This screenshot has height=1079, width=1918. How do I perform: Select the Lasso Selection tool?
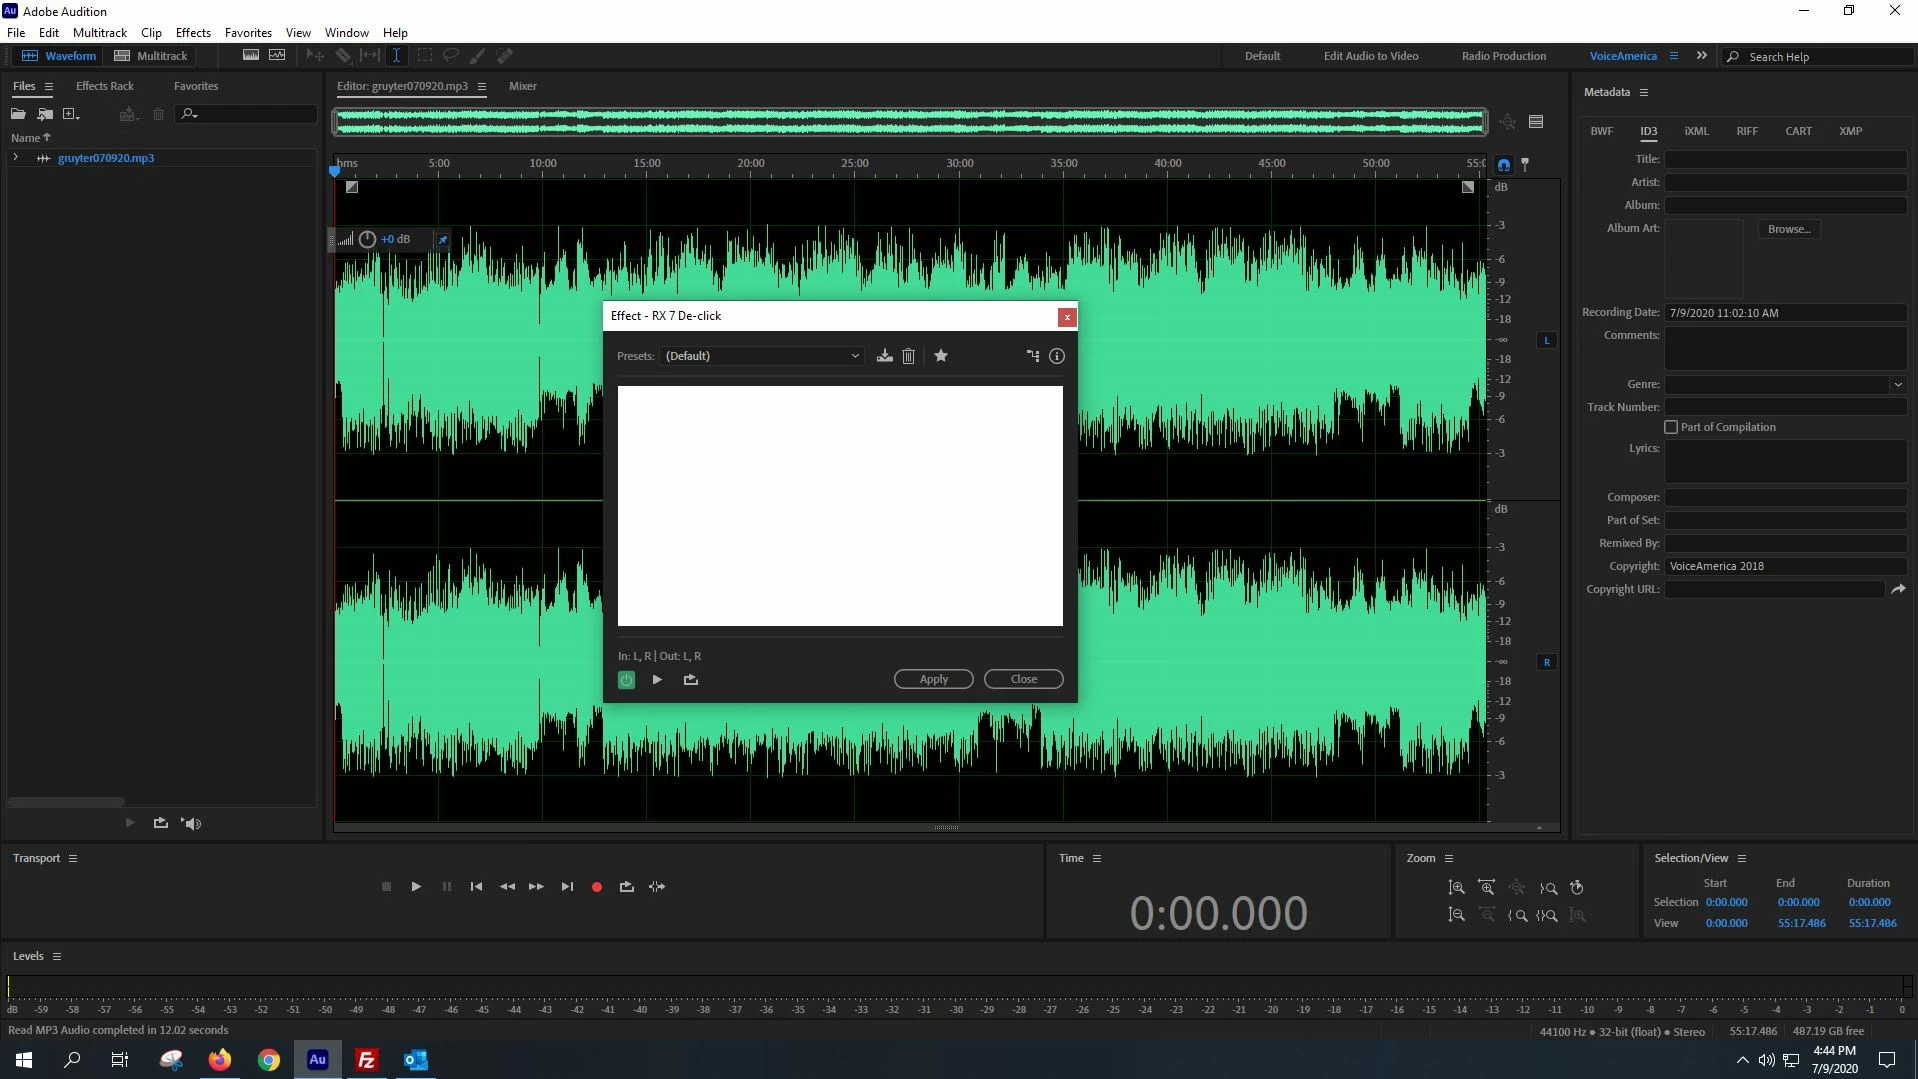[451, 56]
